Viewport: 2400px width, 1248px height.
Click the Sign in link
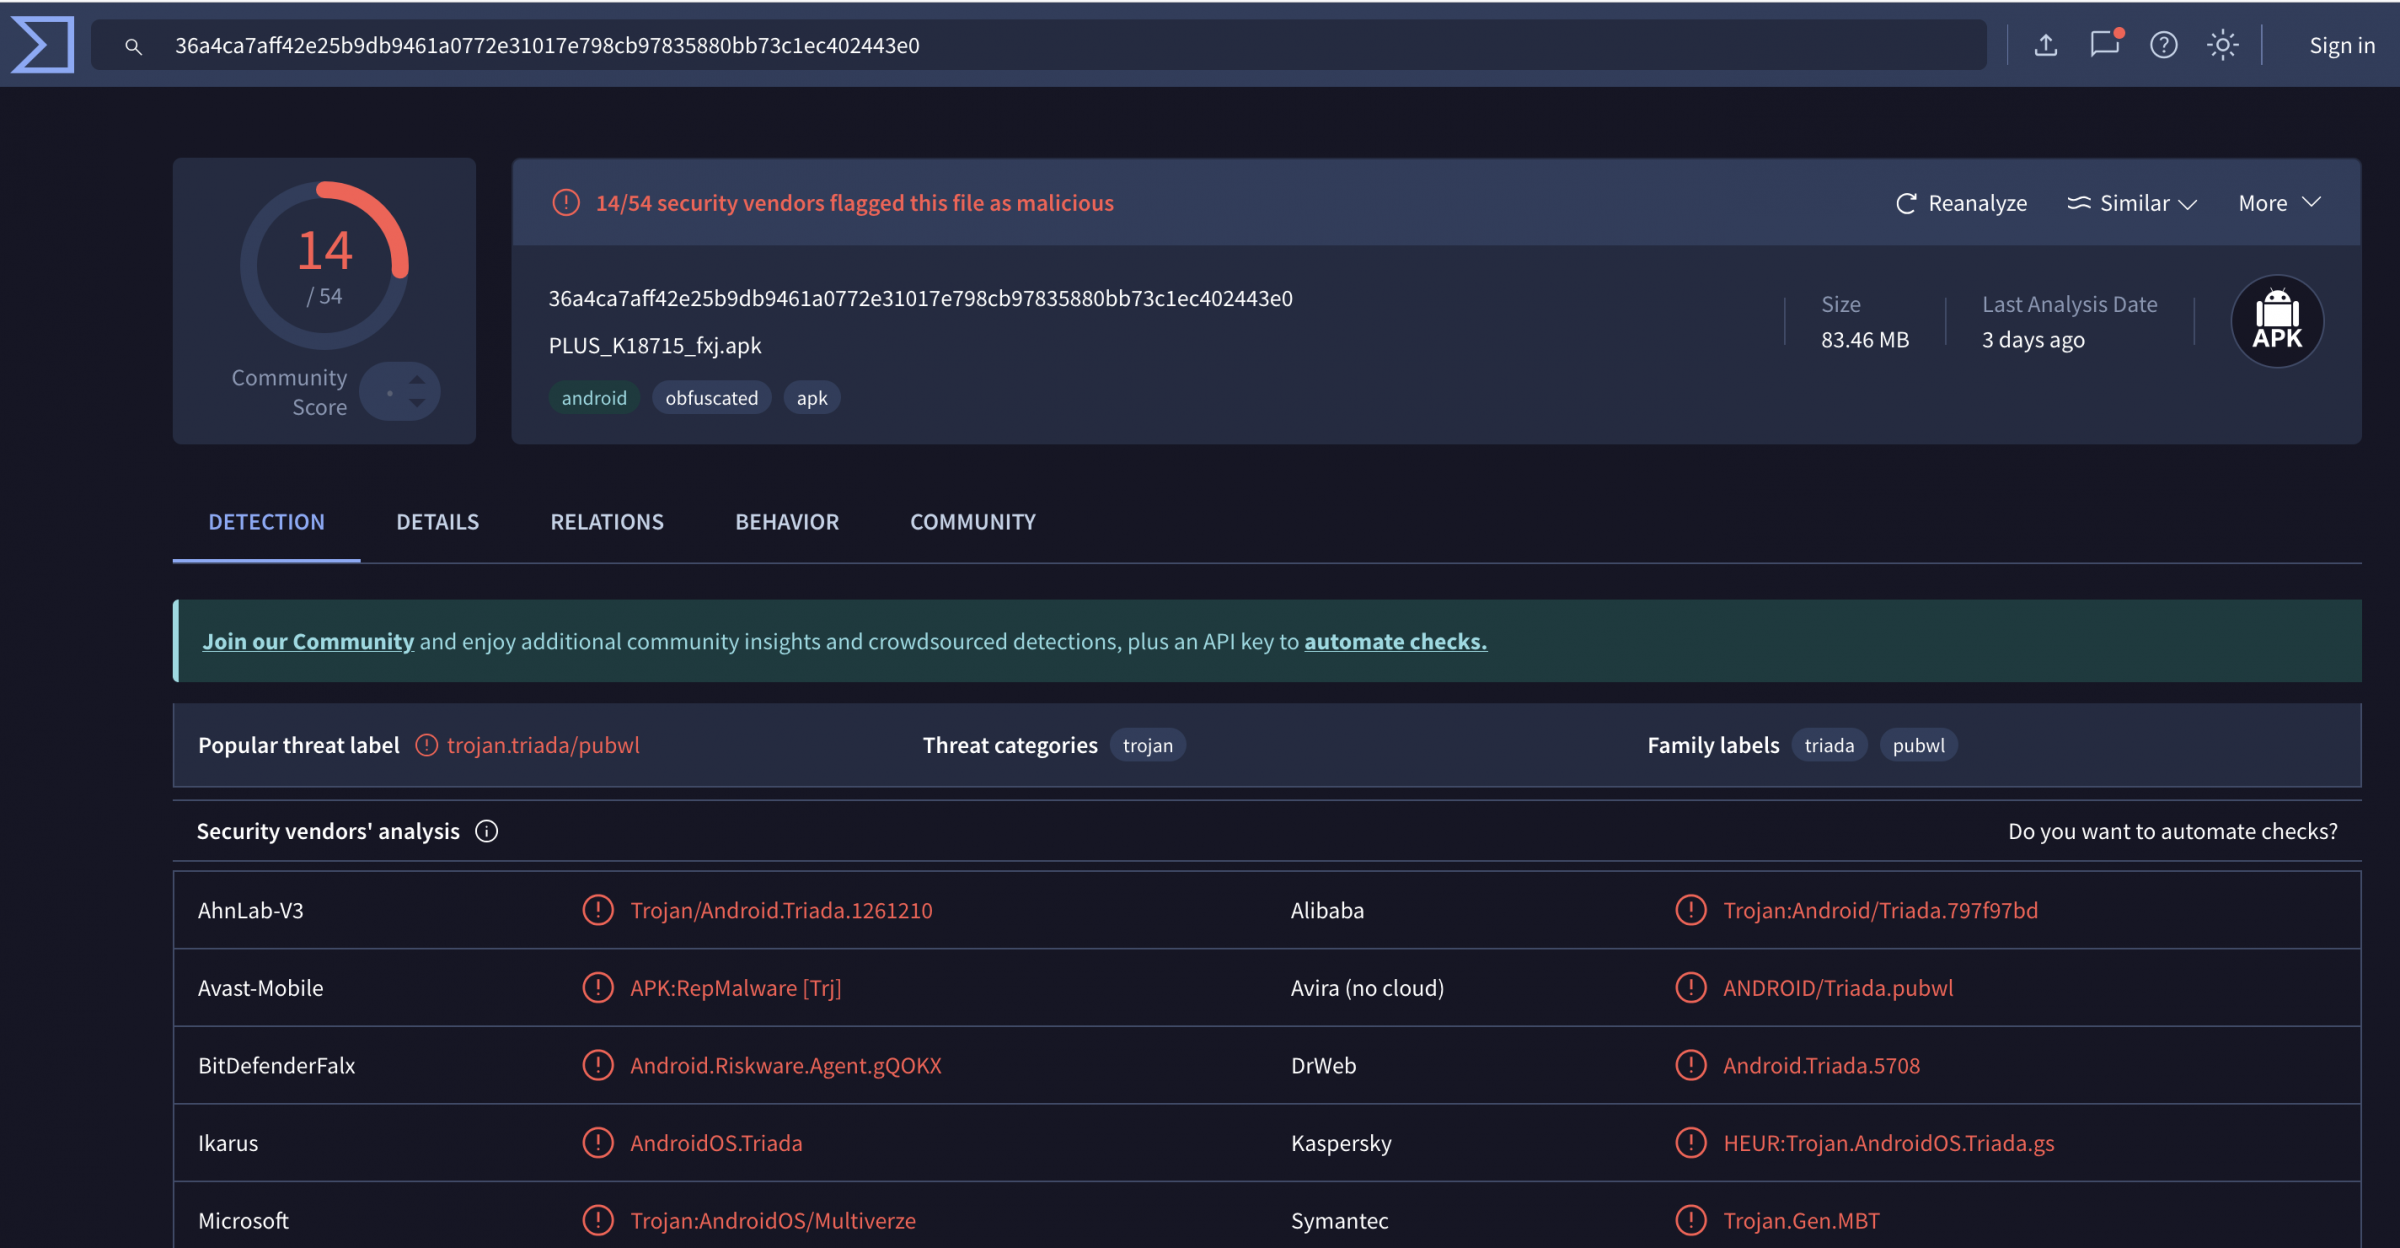pyautogui.click(x=2342, y=46)
